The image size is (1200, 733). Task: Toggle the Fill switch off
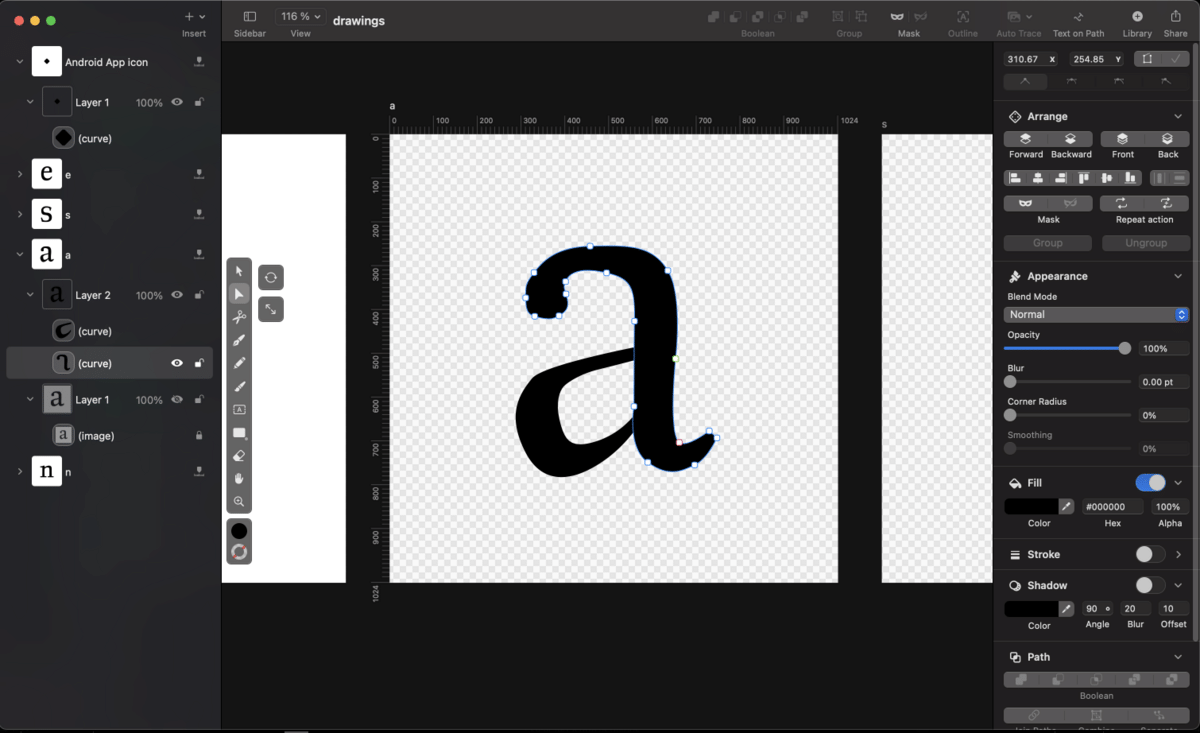(1150, 483)
